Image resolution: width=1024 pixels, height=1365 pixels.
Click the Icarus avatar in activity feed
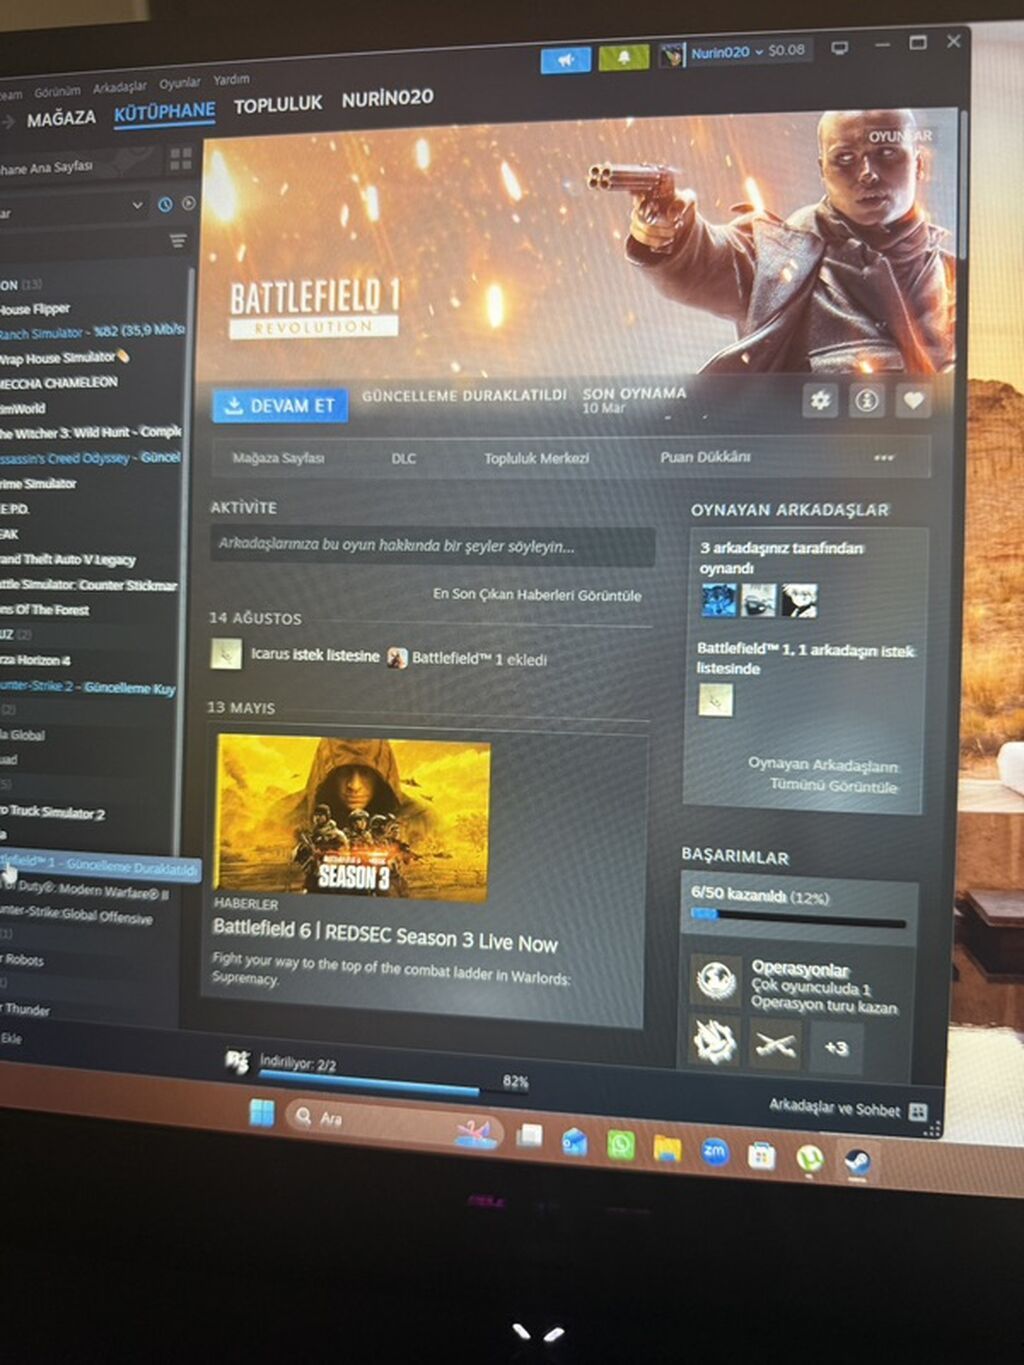click(x=226, y=654)
